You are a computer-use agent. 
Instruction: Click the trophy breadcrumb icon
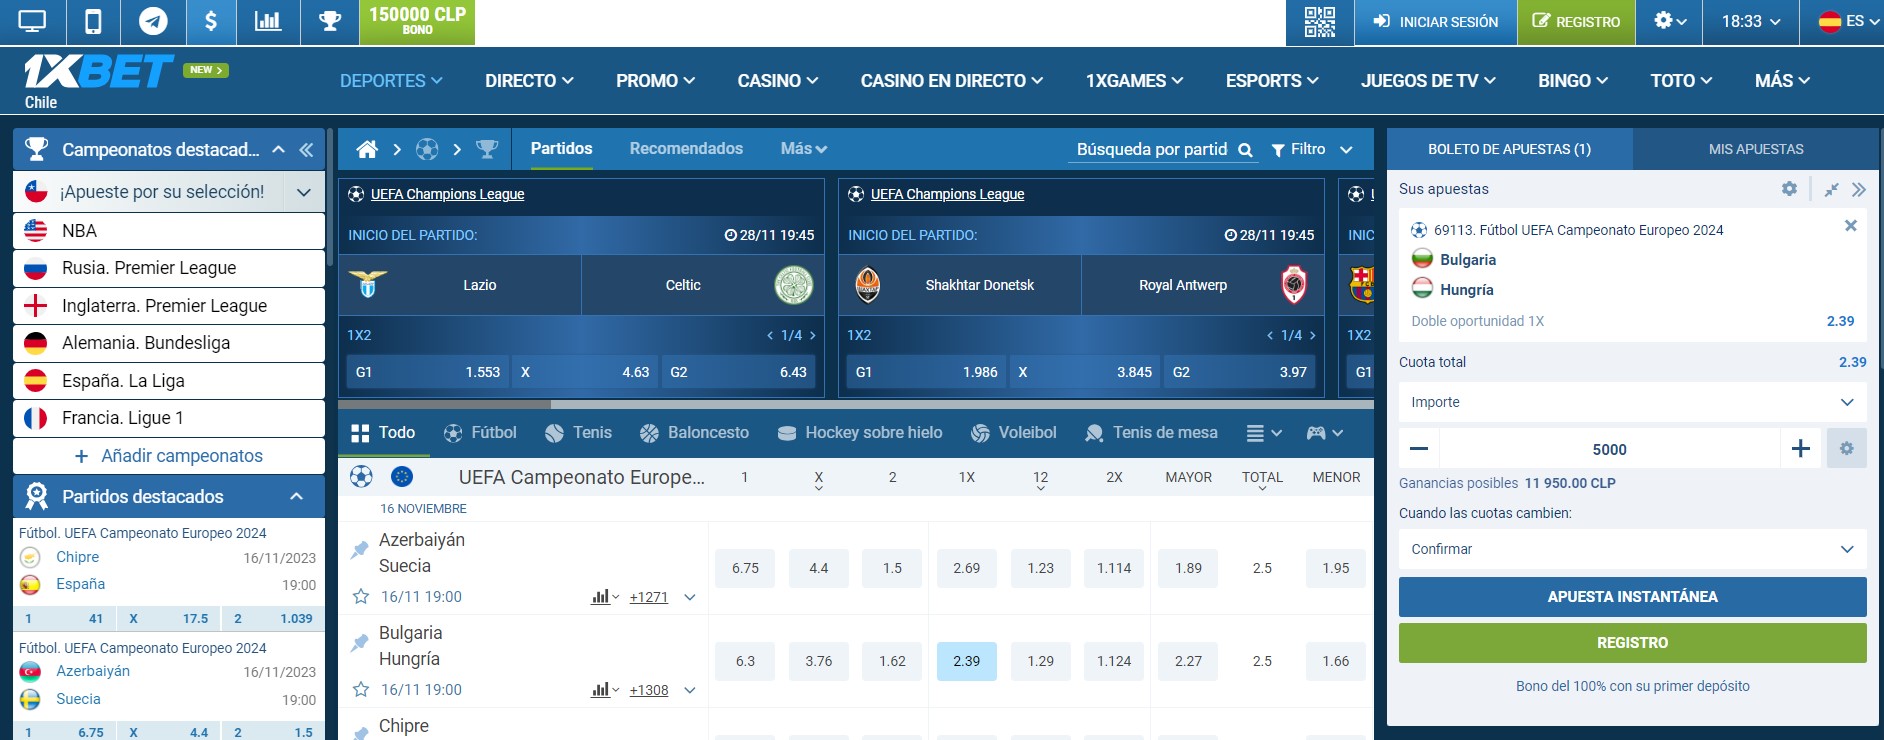coord(487,149)
